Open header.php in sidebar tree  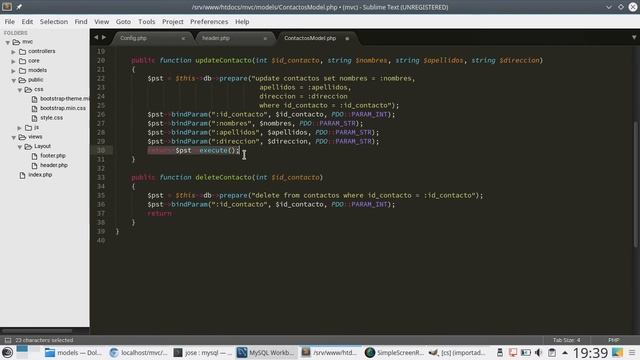[54, 165]
